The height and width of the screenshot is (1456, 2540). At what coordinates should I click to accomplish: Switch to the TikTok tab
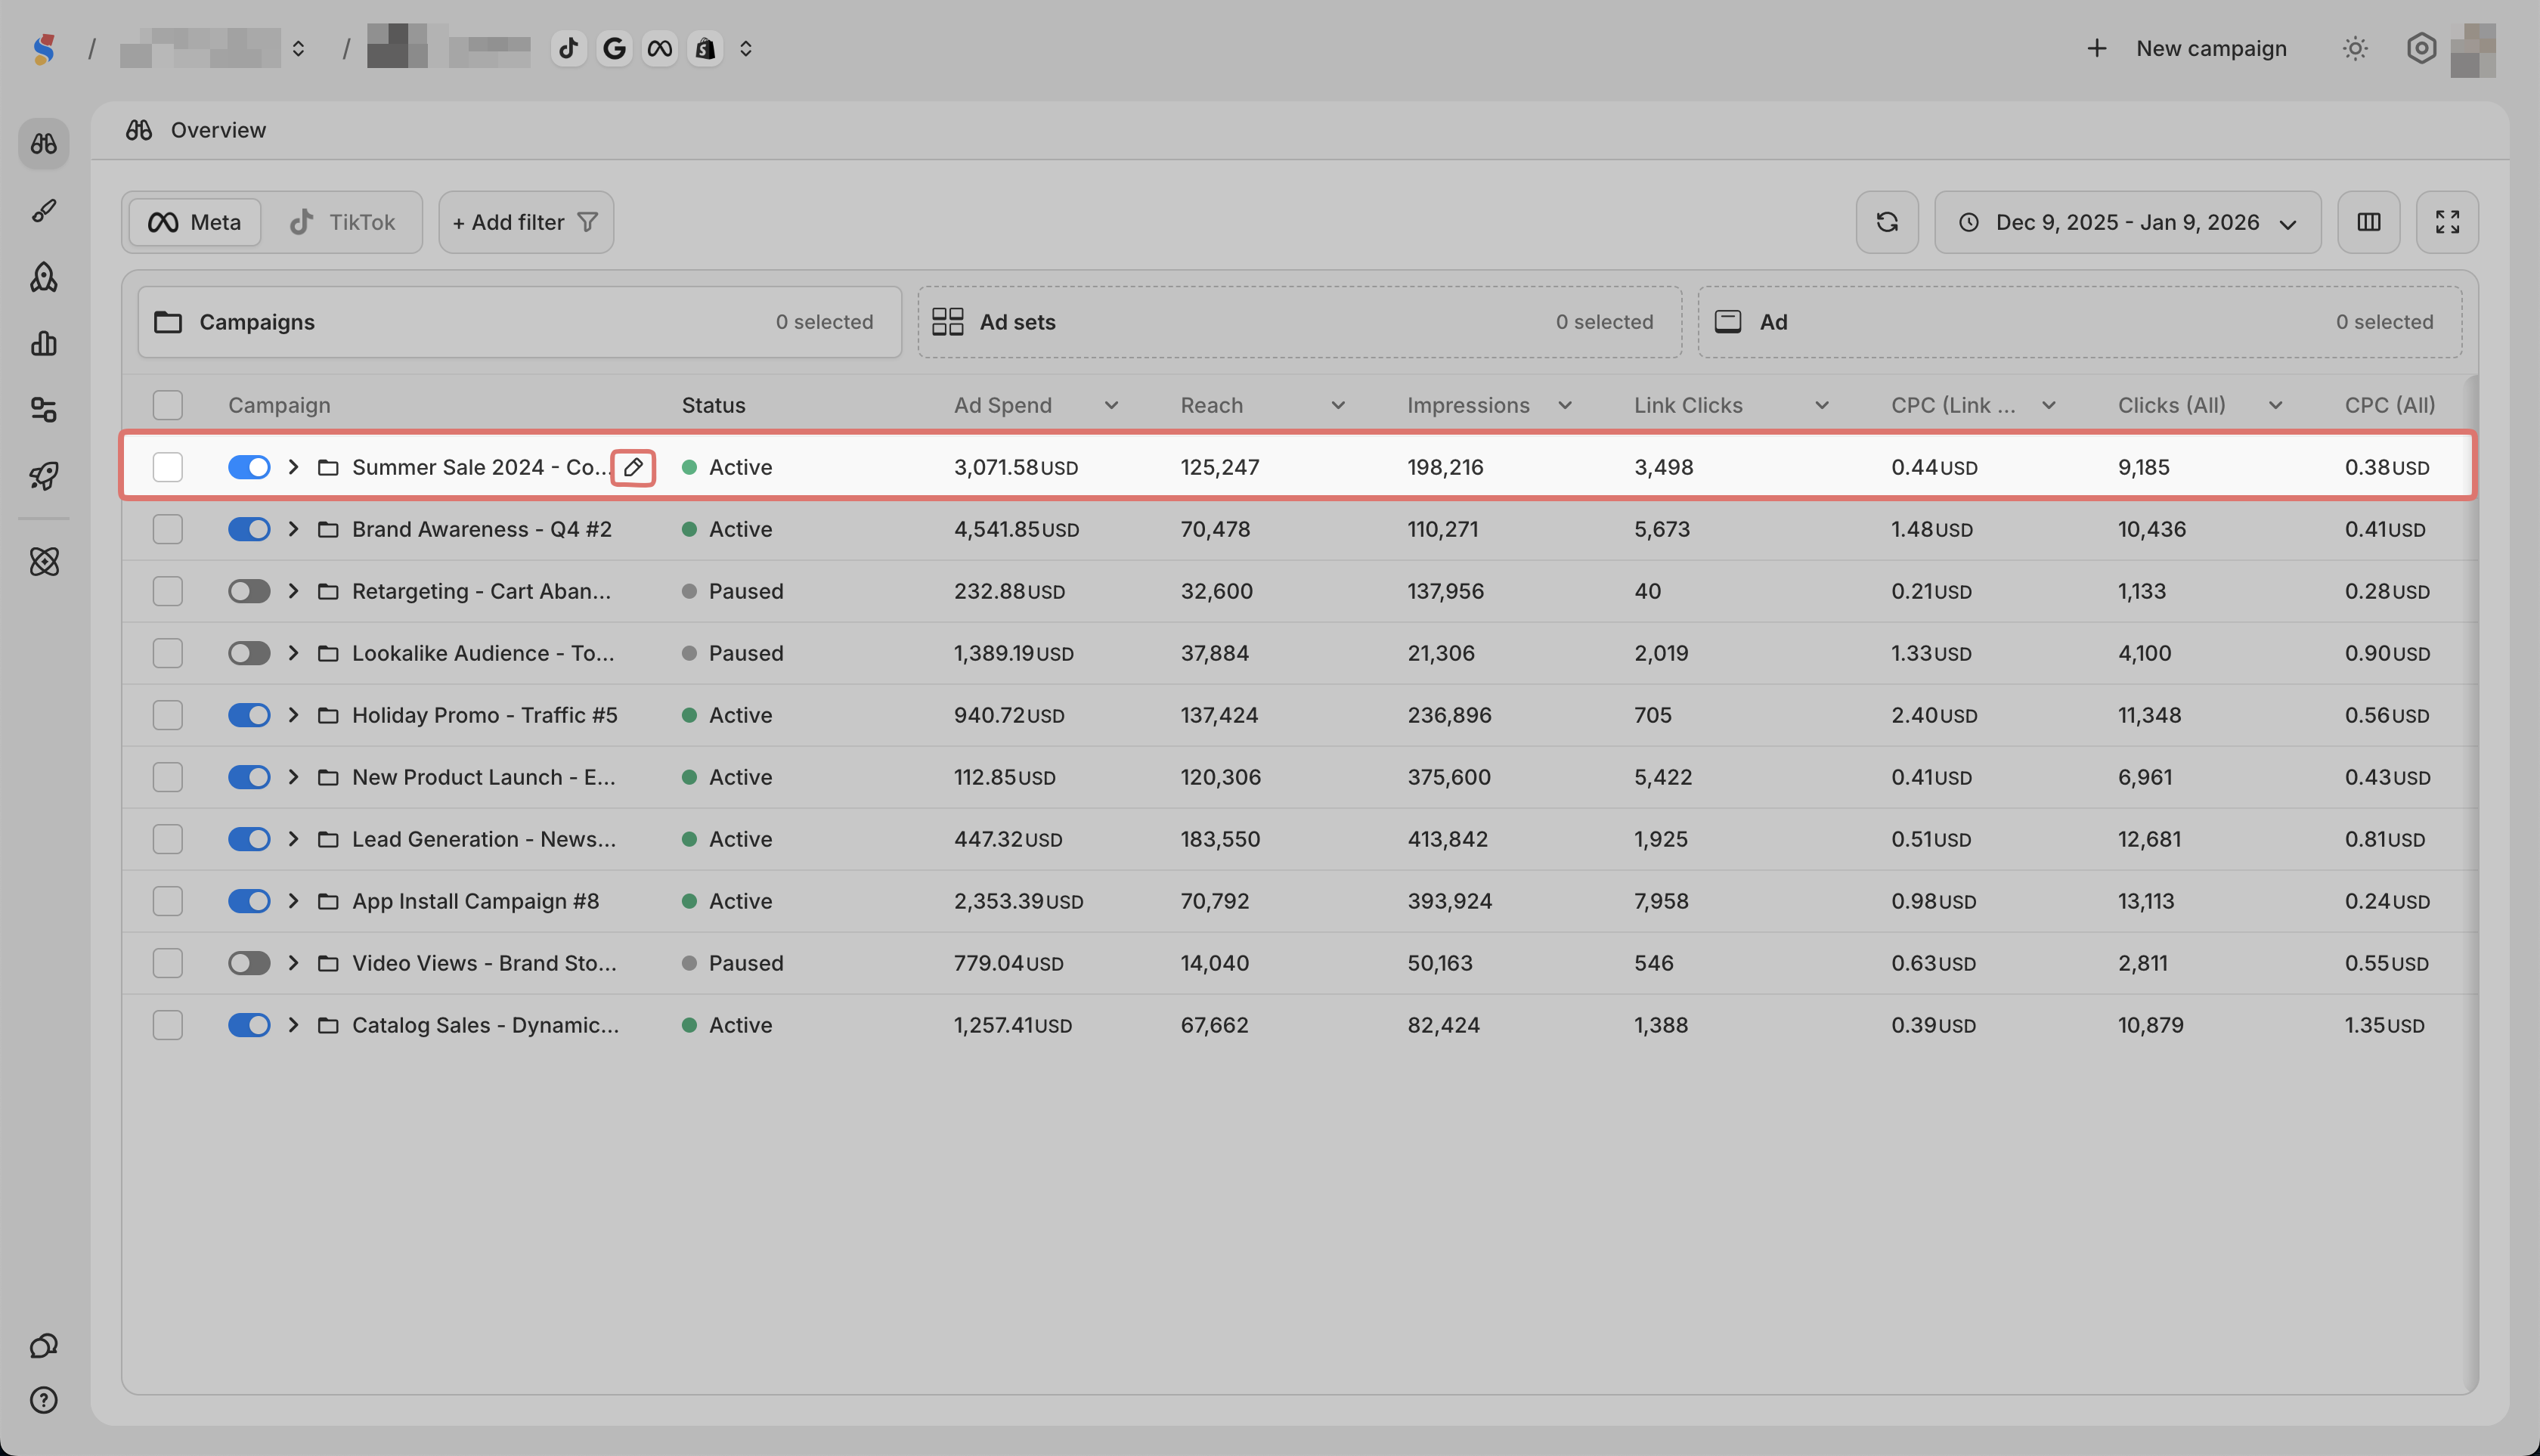[x=343, y=222]
